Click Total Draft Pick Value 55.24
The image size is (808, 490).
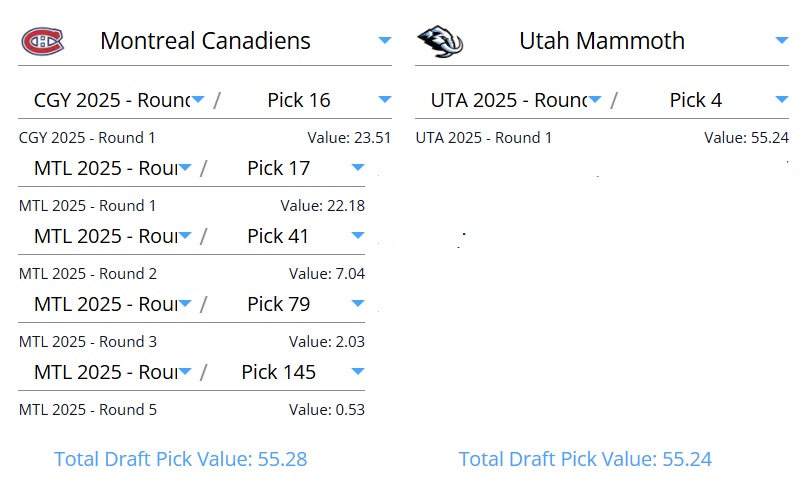pyautogui.click(x=585, y=459)
